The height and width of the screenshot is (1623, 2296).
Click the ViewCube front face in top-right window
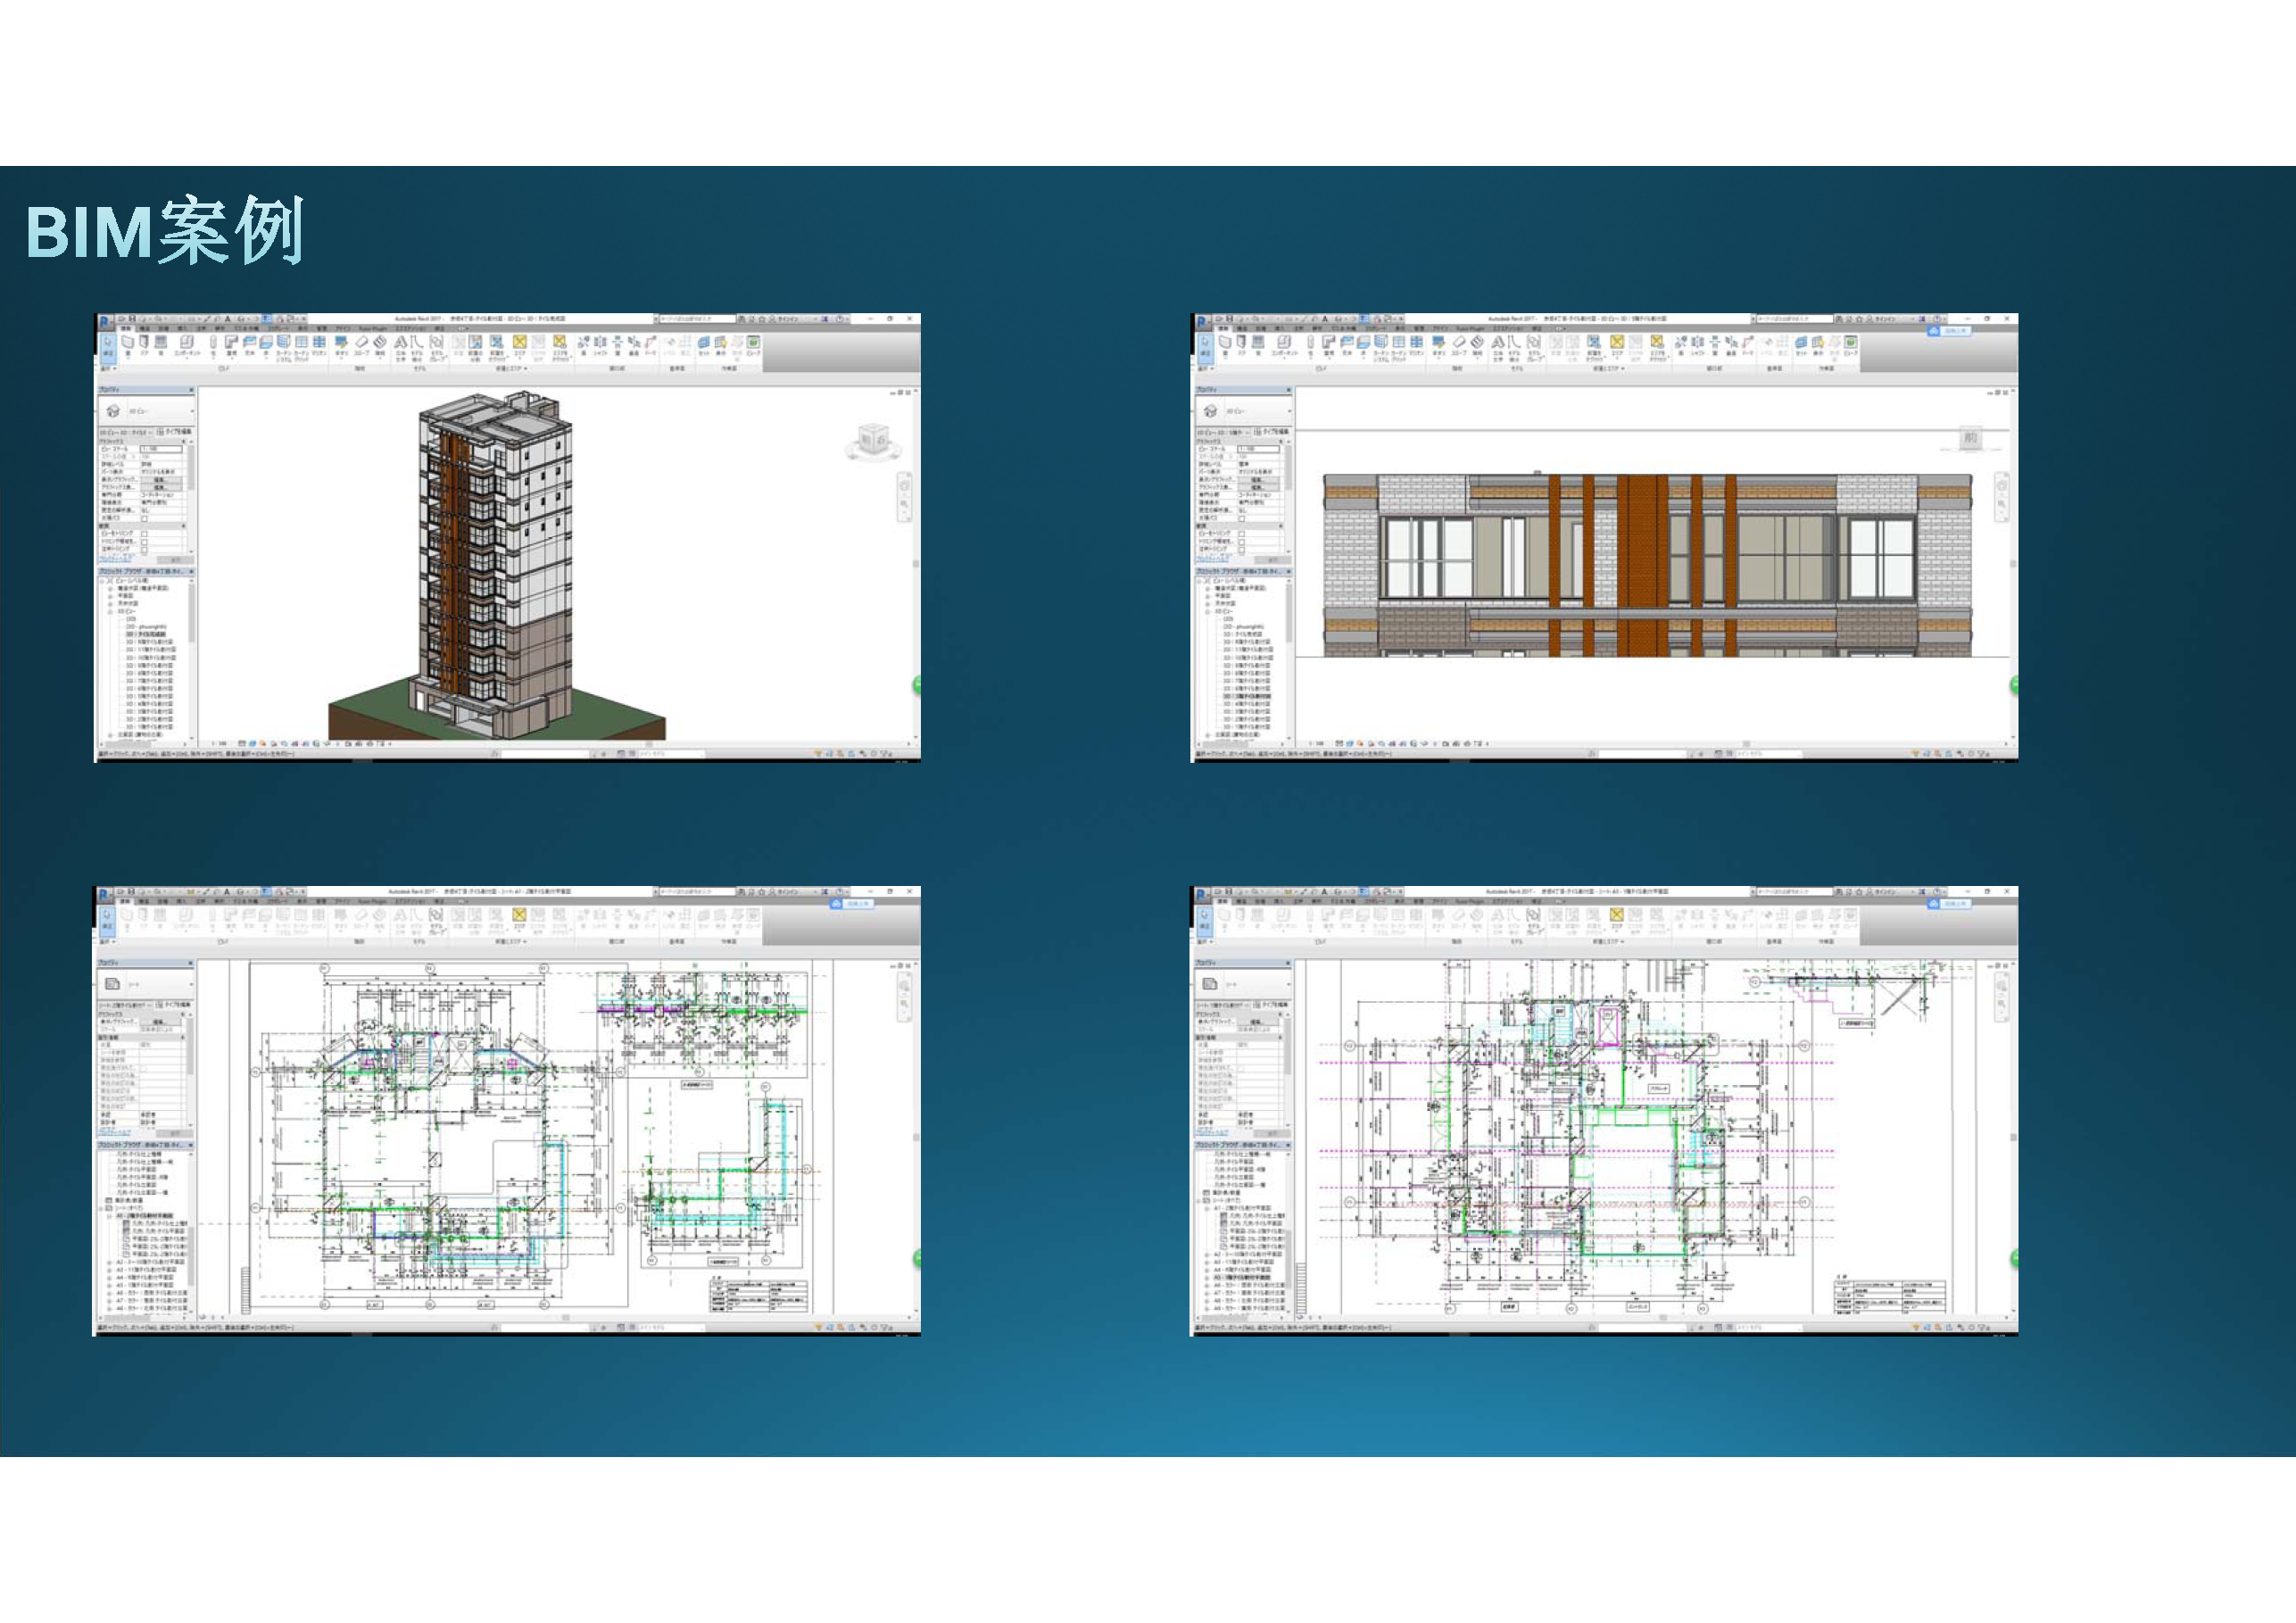[x=1970, y=438]
